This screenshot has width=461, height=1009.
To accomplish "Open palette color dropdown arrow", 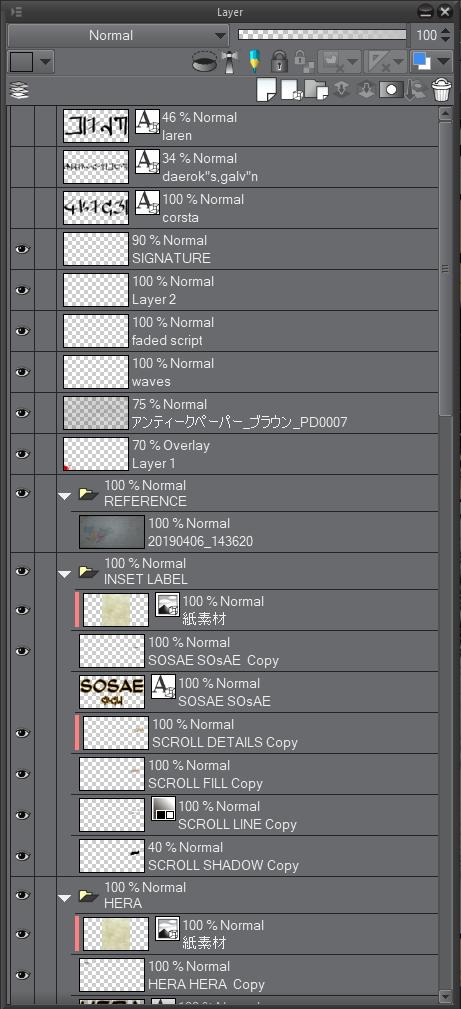I will tap(44, 62).
